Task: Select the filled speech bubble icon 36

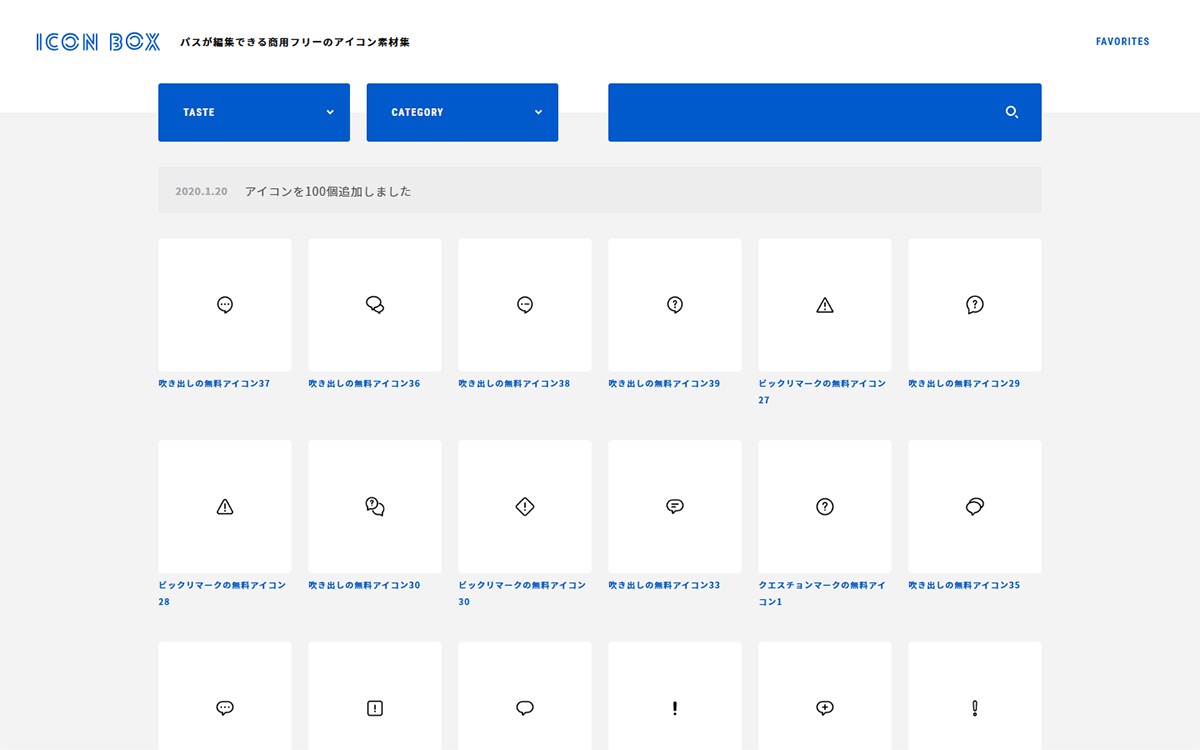Action: click(374, 304)
